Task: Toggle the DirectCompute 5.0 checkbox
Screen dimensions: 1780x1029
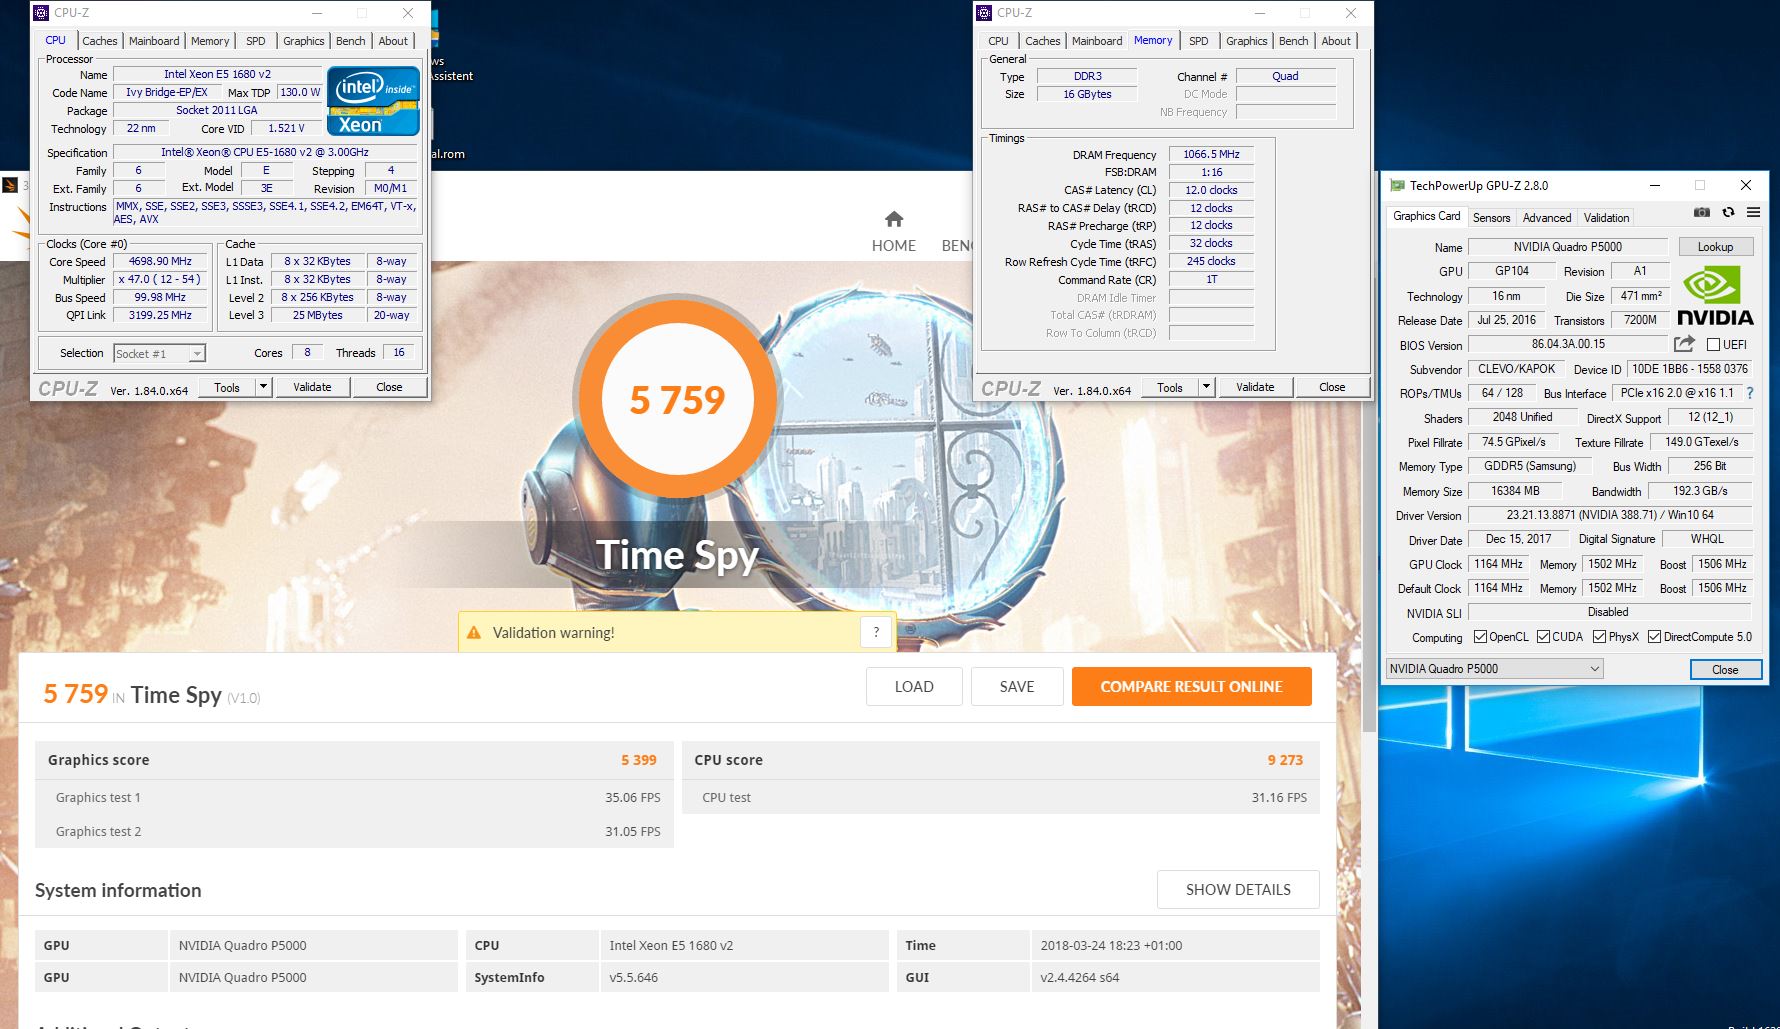Action: pyautogui.click(x=1654, y=637)
